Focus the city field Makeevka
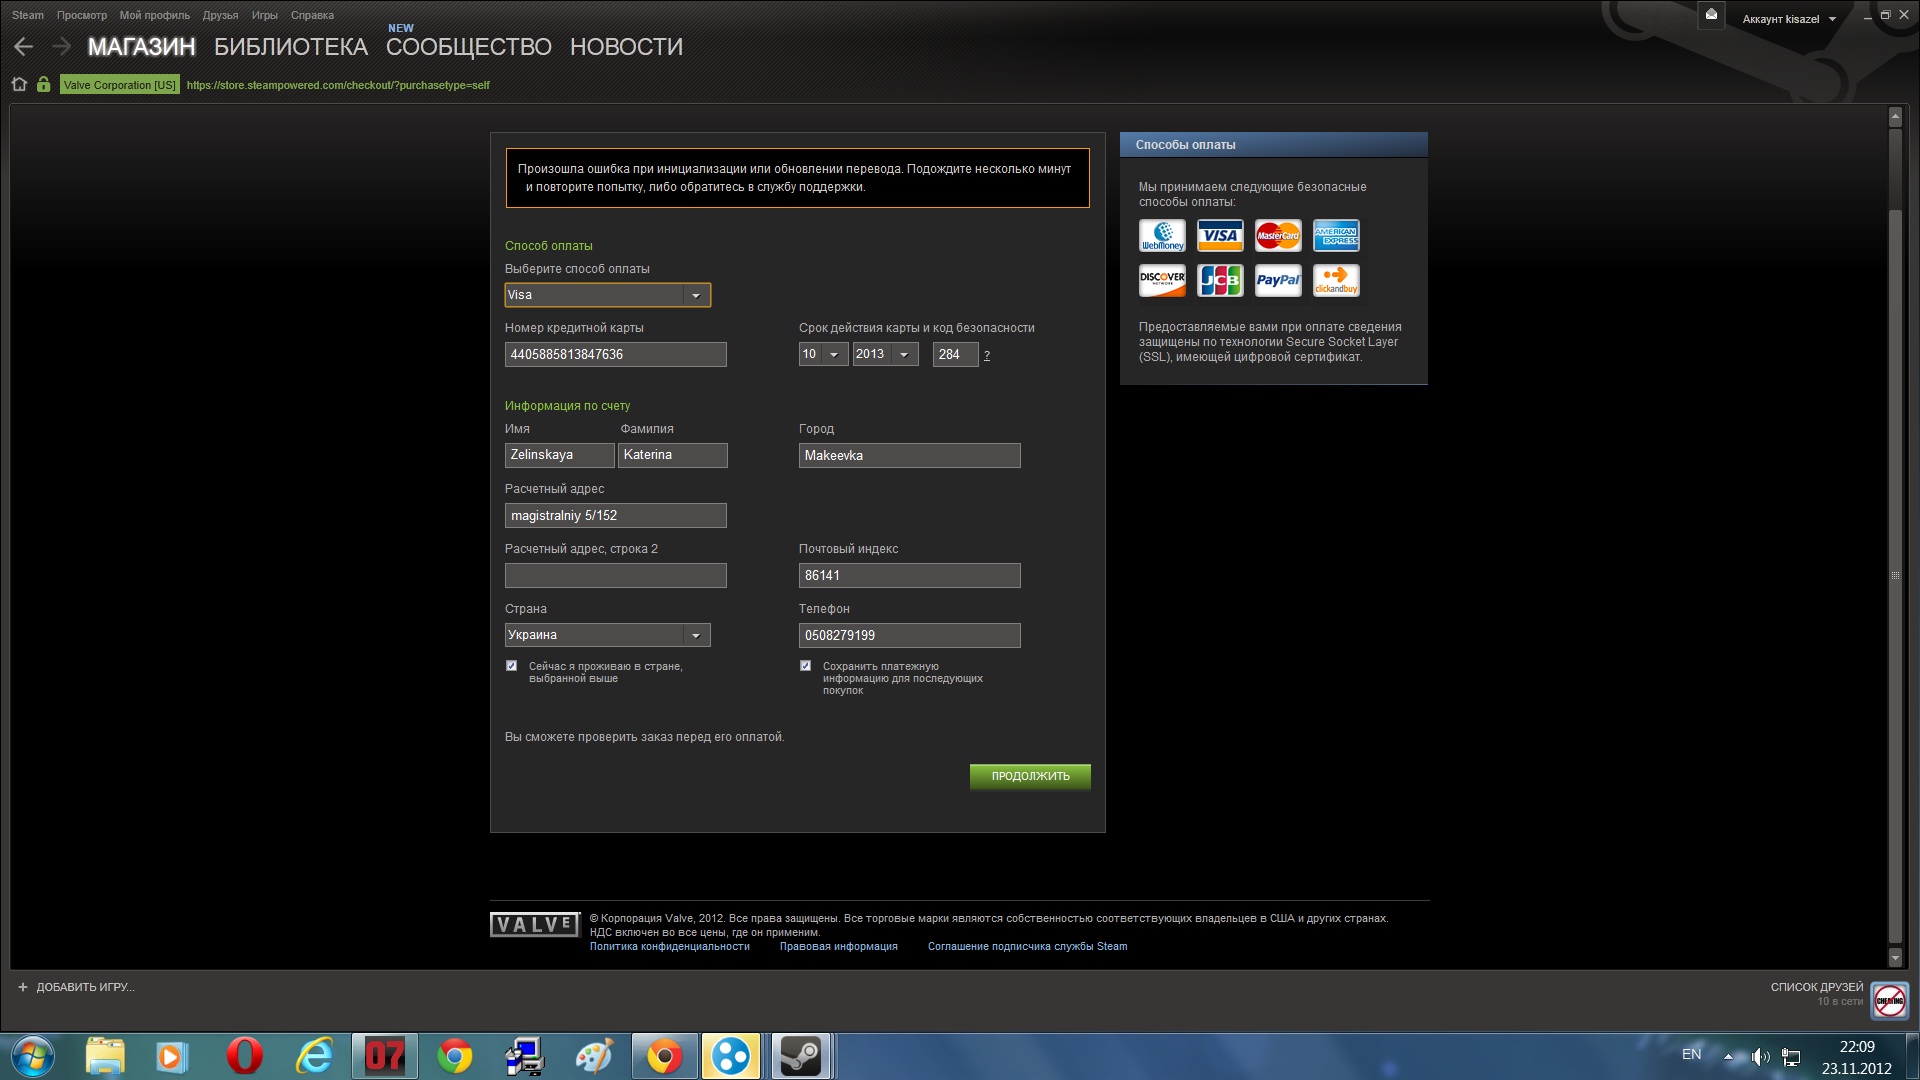This screenshot has width=1920, height=1080. pos(910,455)
